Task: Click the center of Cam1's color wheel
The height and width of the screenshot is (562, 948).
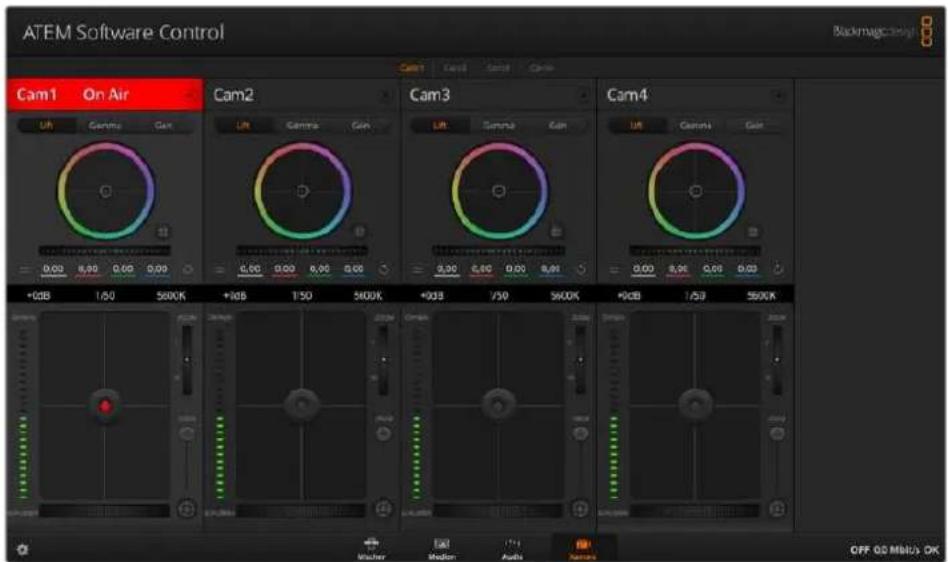Action: click(105, 191)
